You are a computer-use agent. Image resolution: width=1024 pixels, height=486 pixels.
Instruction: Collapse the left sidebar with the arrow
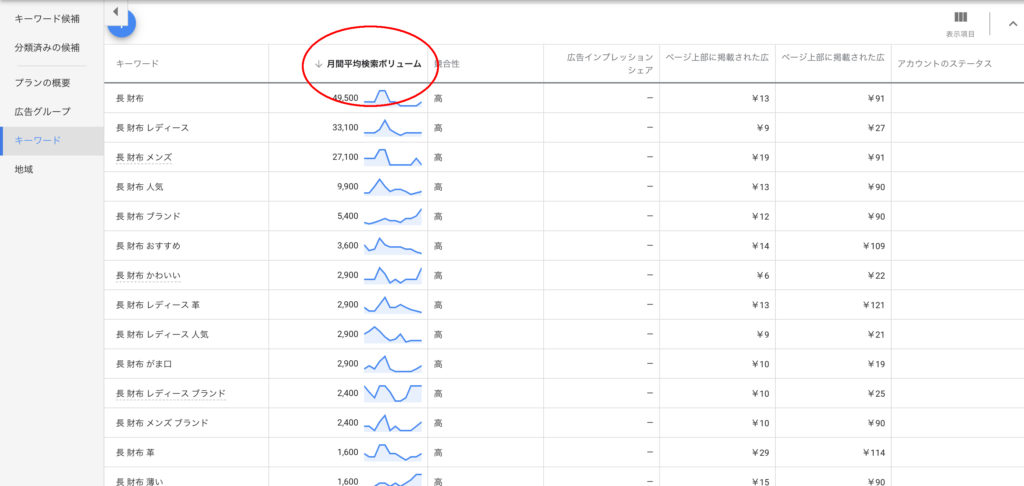115,12
